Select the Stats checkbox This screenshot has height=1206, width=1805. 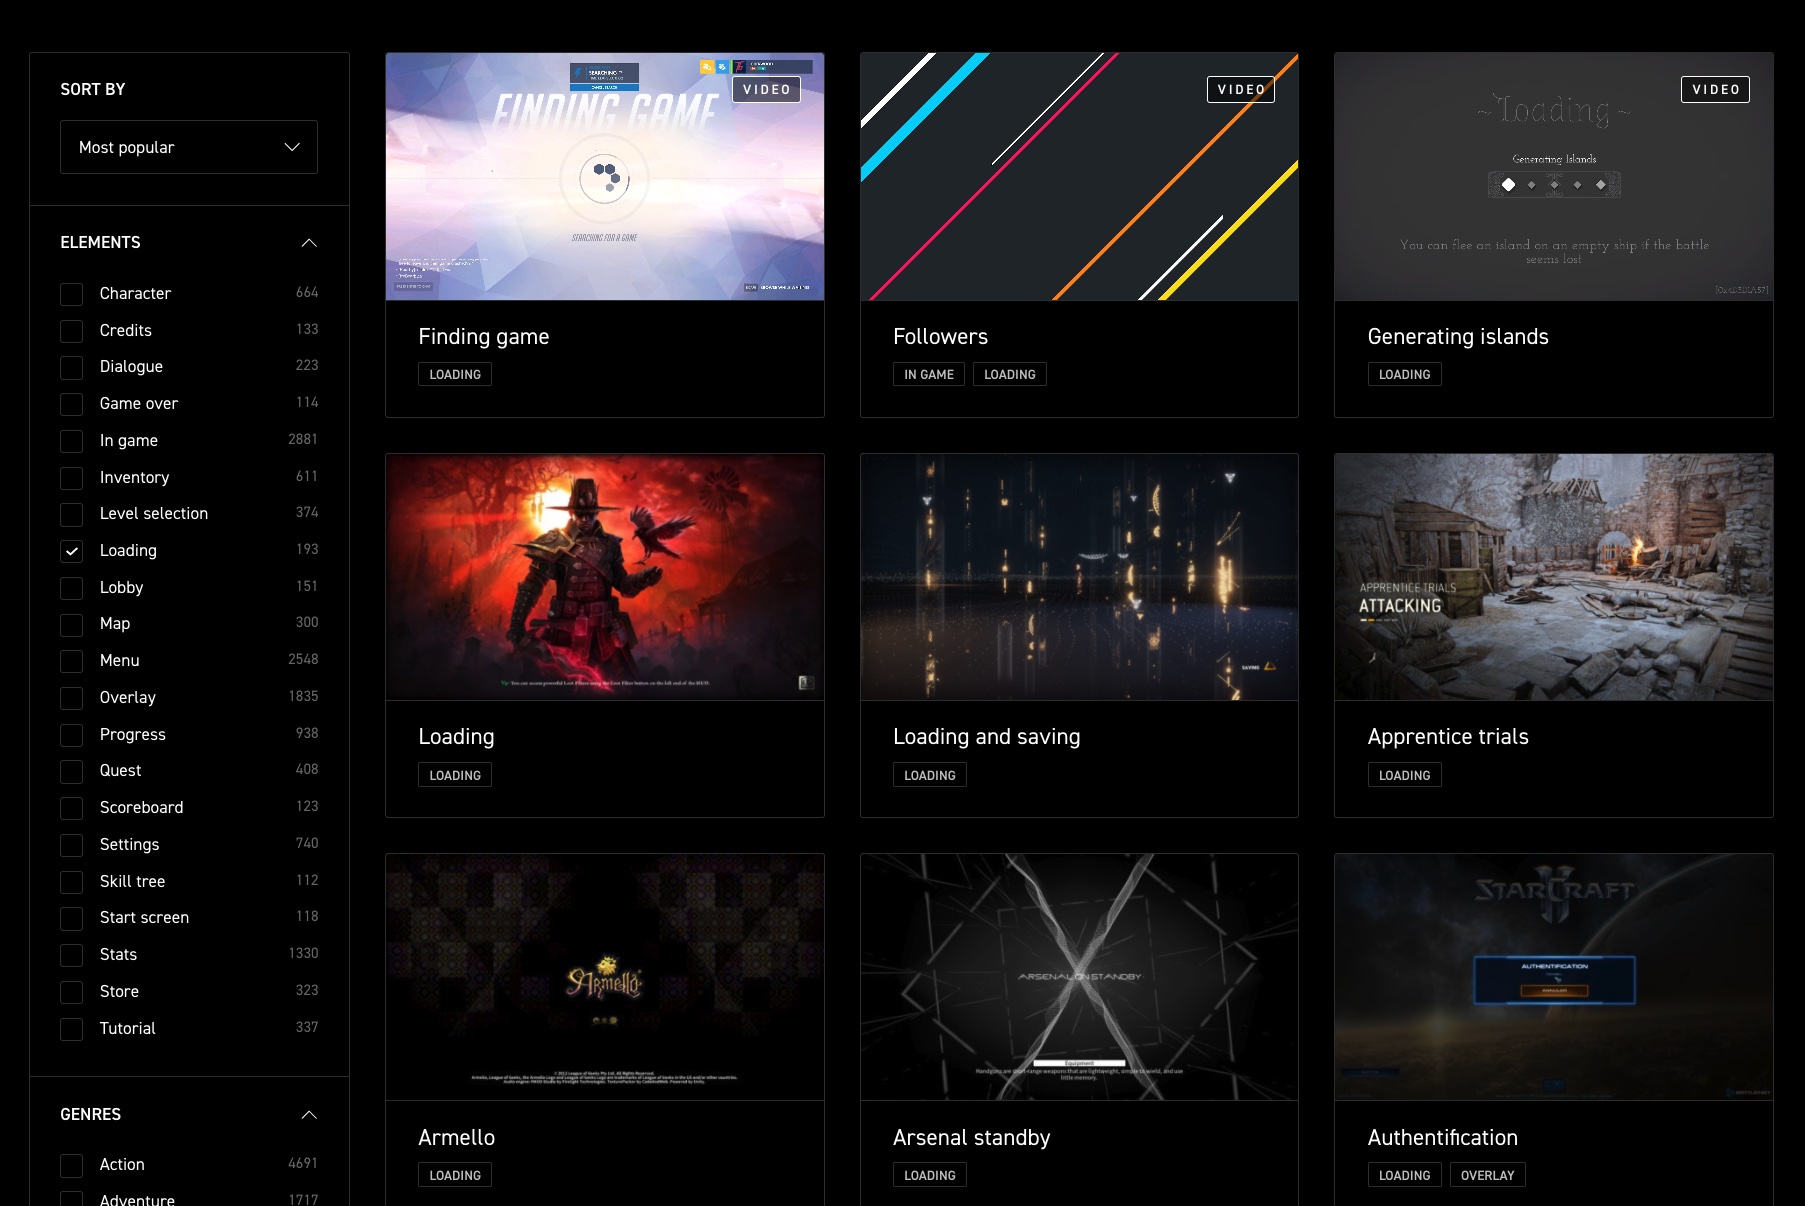(71, 955)
